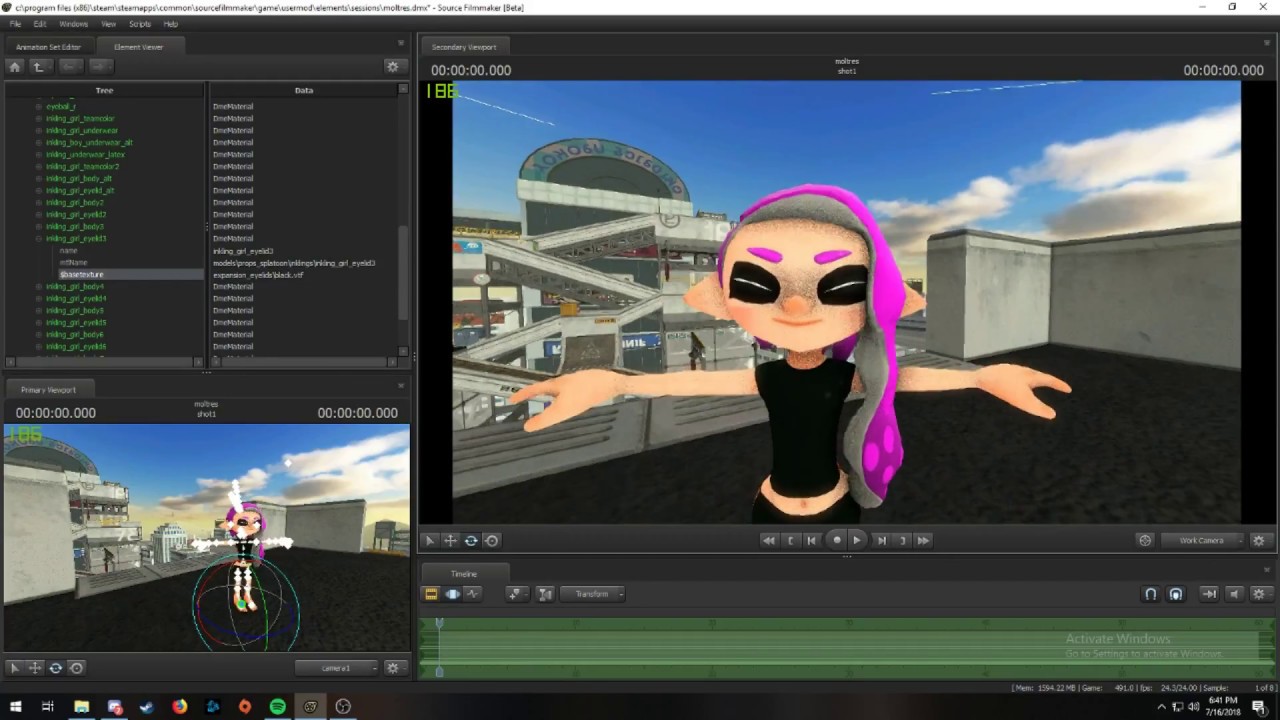Click the Element Viewer vertical scrollbar

click(x=404, y=271)
